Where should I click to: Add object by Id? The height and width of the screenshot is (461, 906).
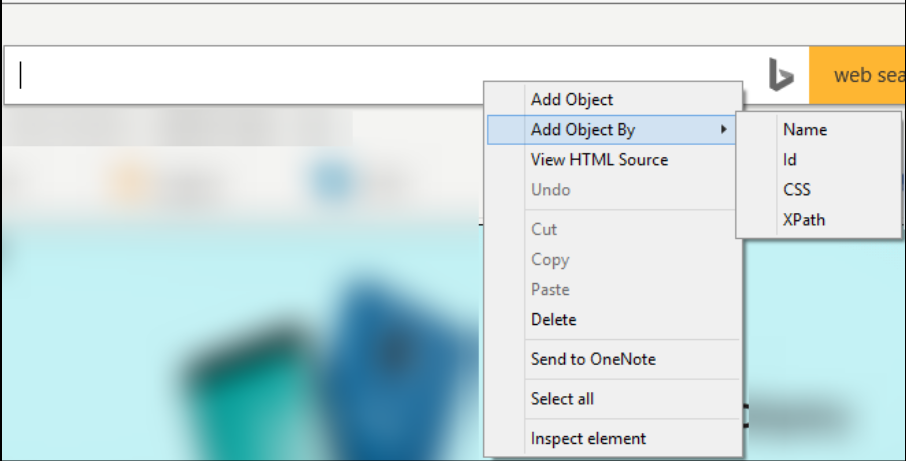point(790,159)
